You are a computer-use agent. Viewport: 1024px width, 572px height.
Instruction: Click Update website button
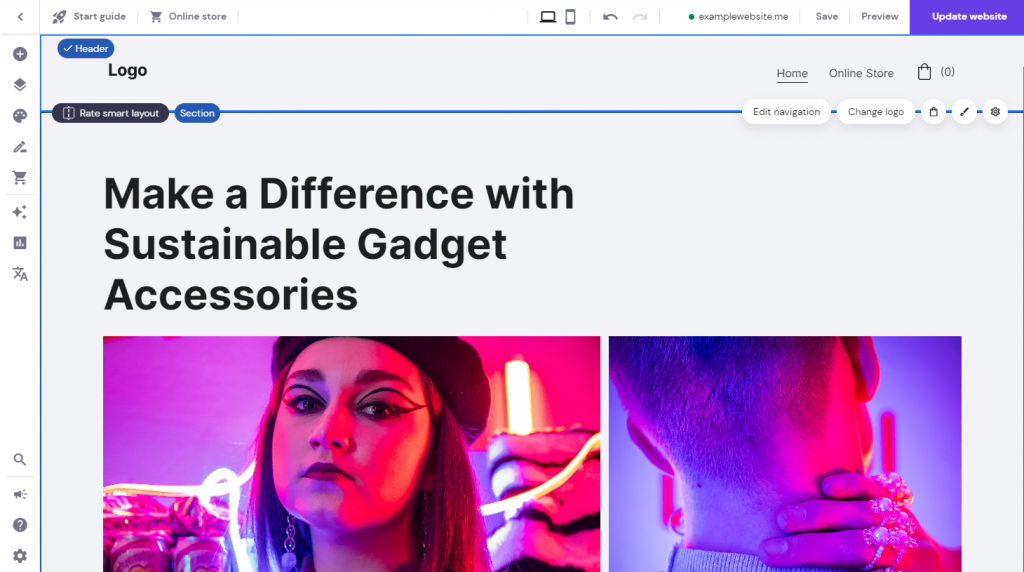click(968, 17)
